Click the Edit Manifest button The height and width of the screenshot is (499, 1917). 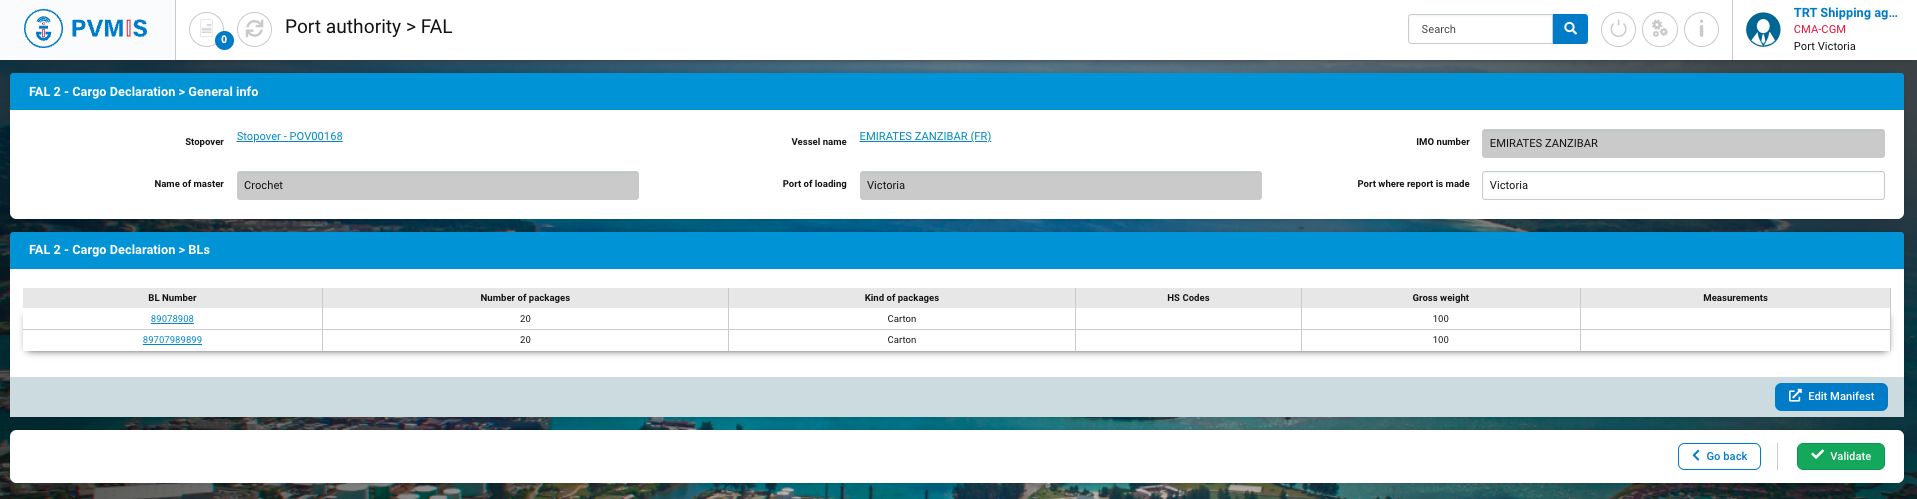pos(1831,396)
